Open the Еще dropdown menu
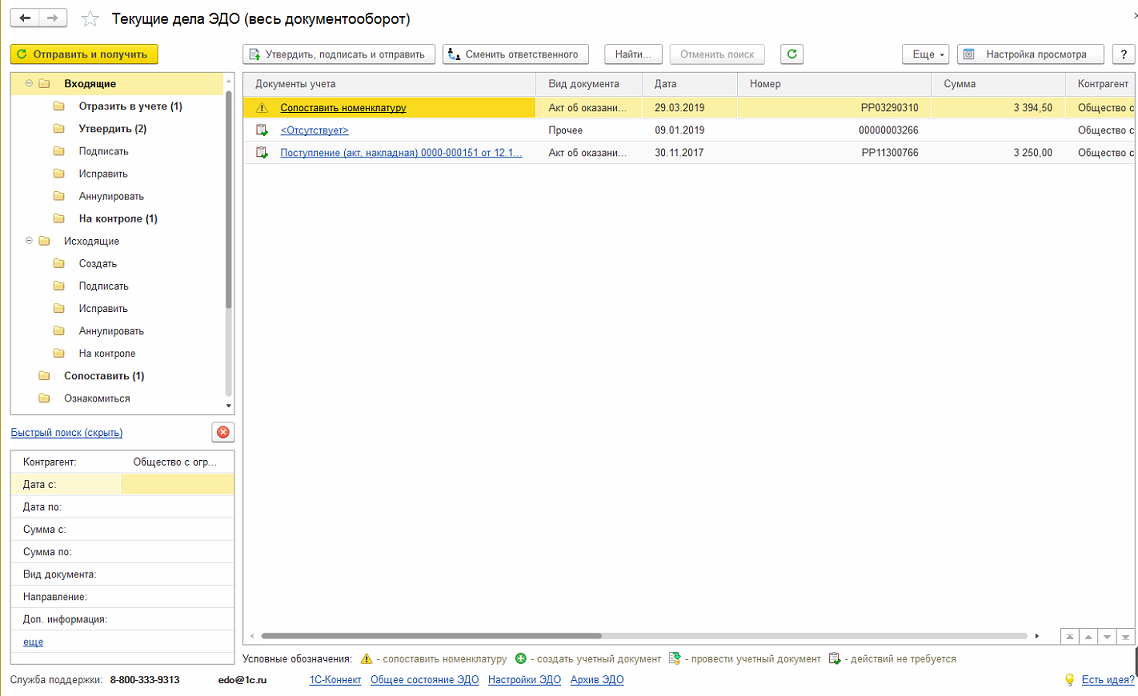Screen dimensions: 1138x696 coord(925,54)
